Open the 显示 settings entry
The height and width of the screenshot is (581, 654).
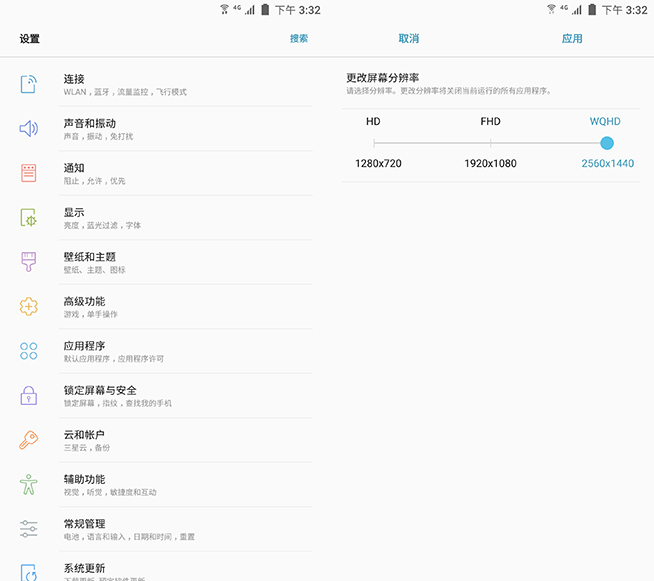pyautogui.click(x=186, y=218)
